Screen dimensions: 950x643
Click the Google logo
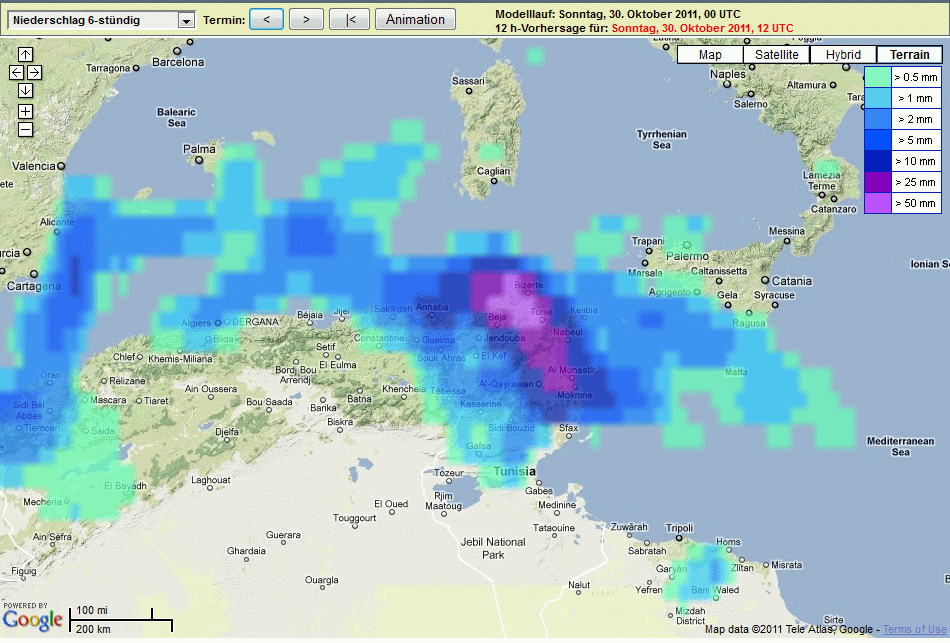click(x=33, y=619)
